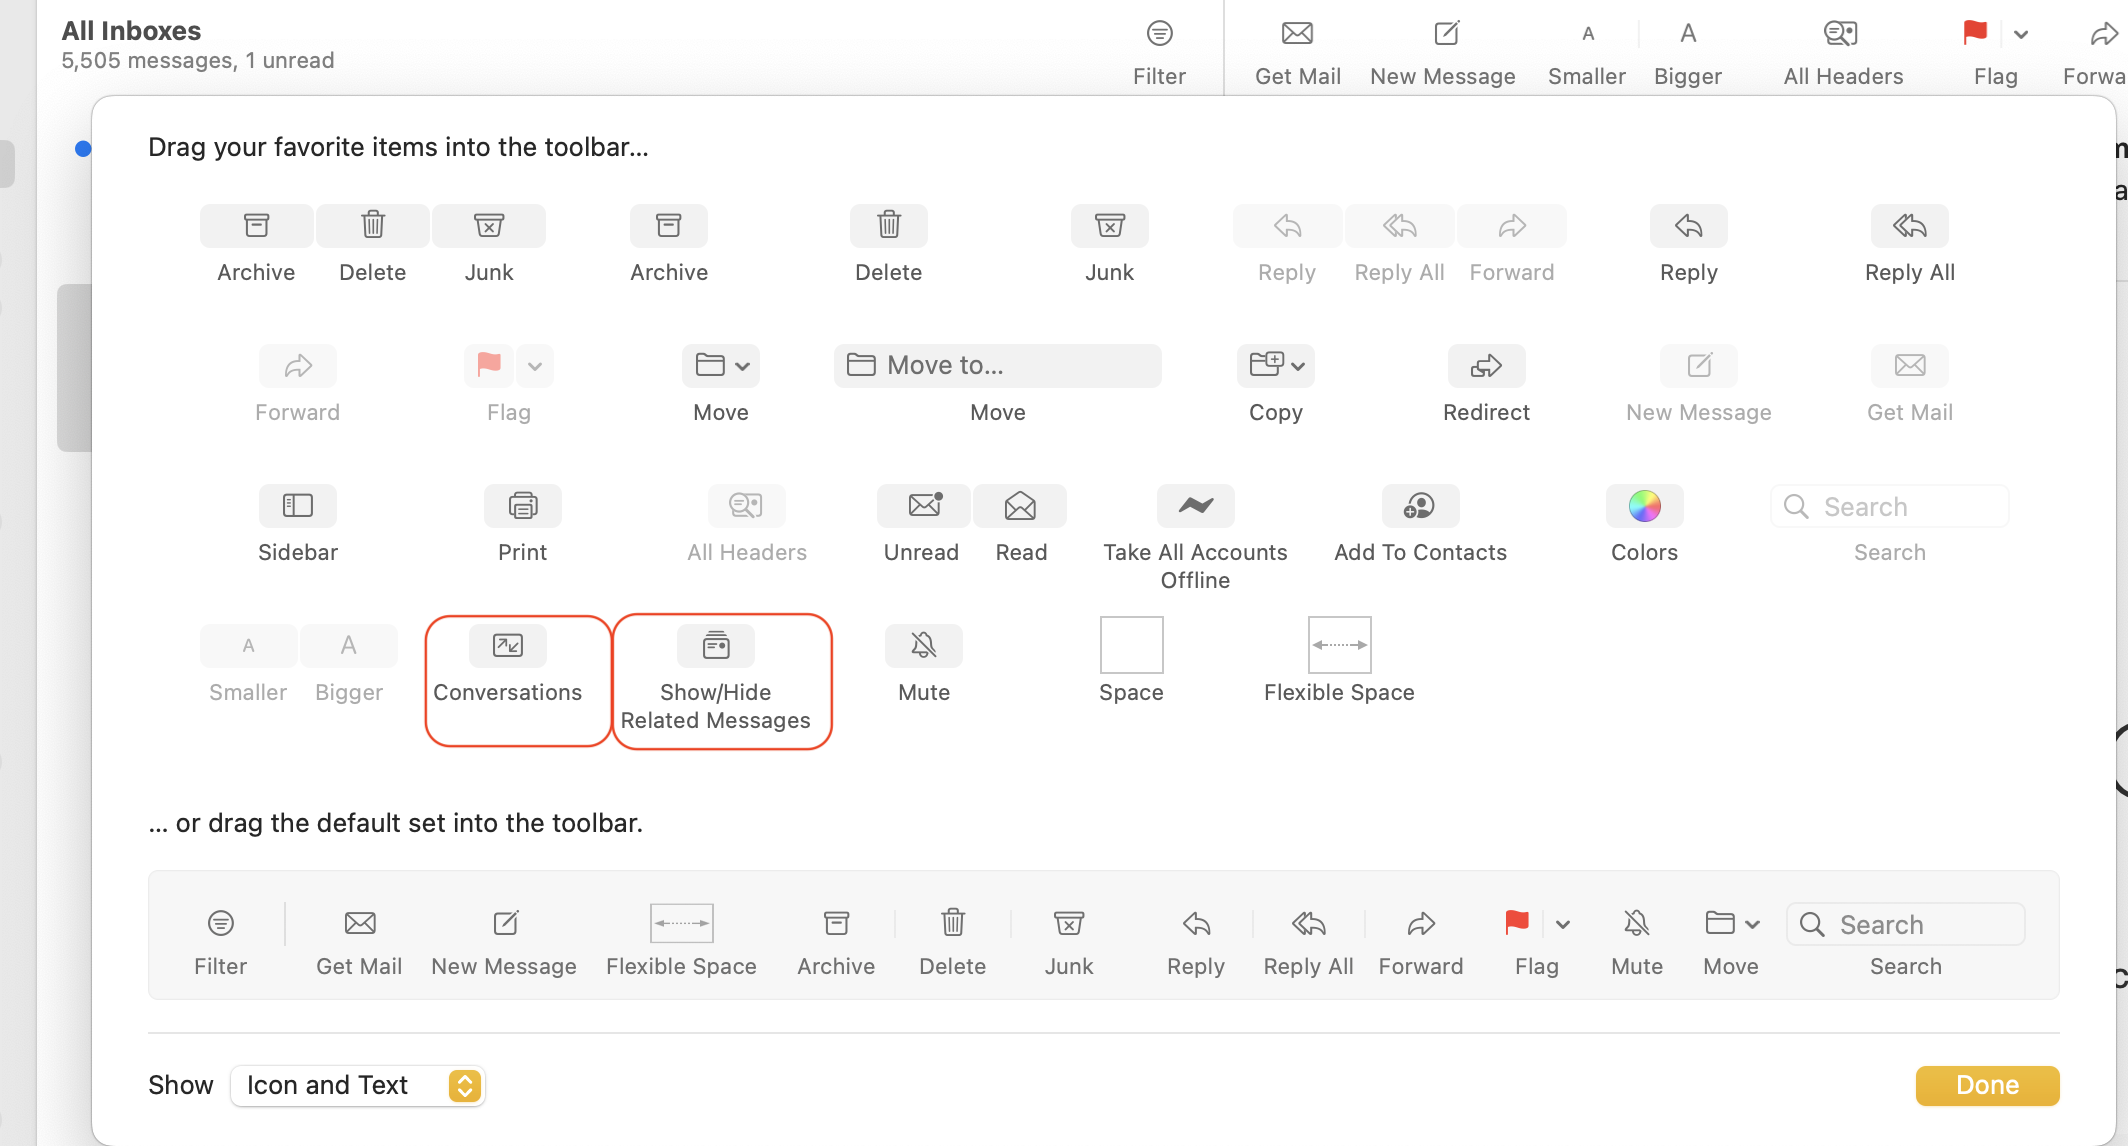Viewport: 2128px width, 1146px height.
Task: Select Colors color picker swatch
Action: click(x=1644, y=505)
